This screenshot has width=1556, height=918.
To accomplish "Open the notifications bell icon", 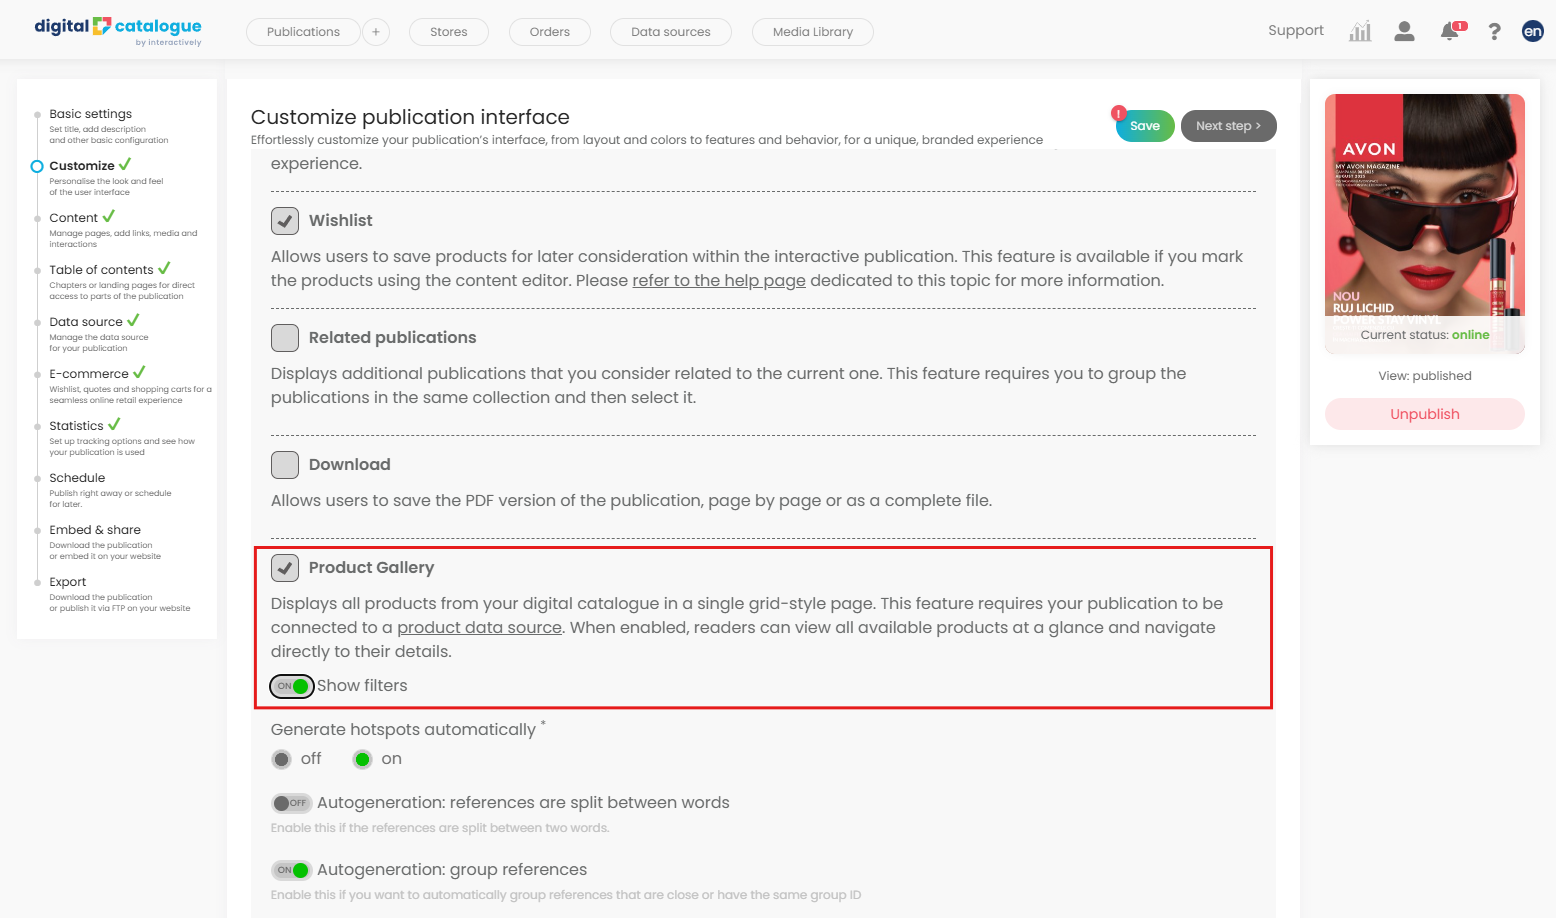I will click(1449, 31).
